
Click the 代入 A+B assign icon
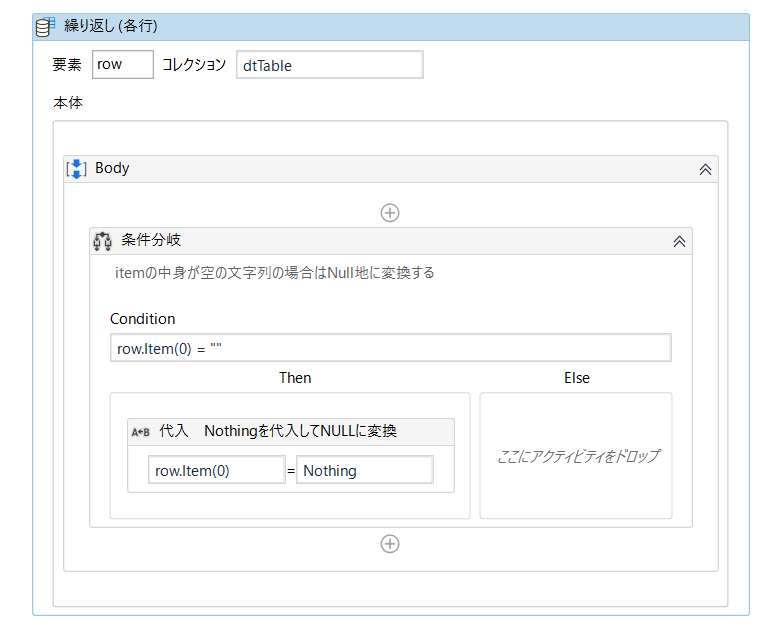[141, 432]
